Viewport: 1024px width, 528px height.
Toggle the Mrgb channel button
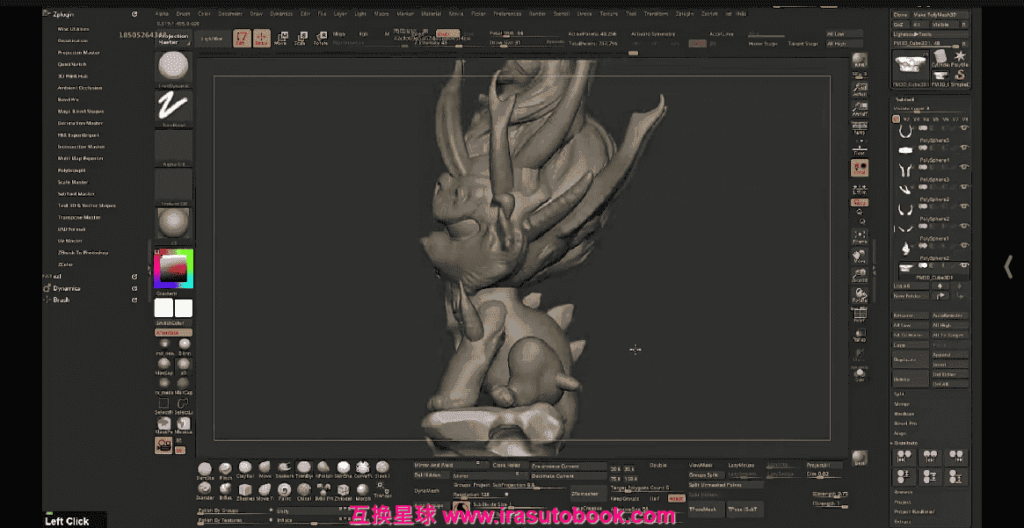(339, 33)
